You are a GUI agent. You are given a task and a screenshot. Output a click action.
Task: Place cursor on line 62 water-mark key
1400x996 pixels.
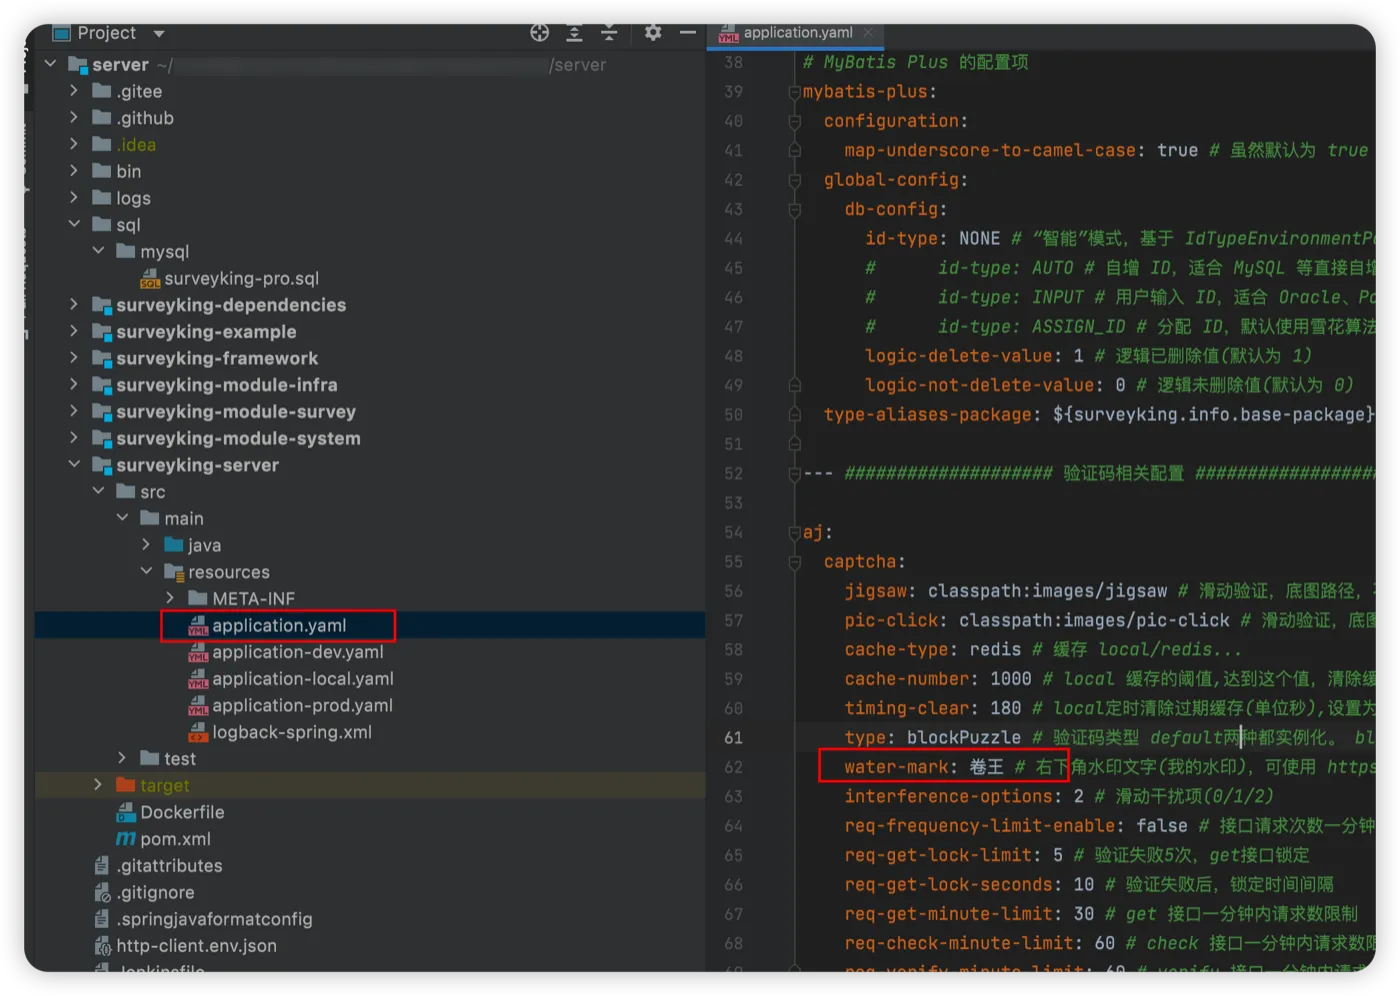tap(896, 767)
